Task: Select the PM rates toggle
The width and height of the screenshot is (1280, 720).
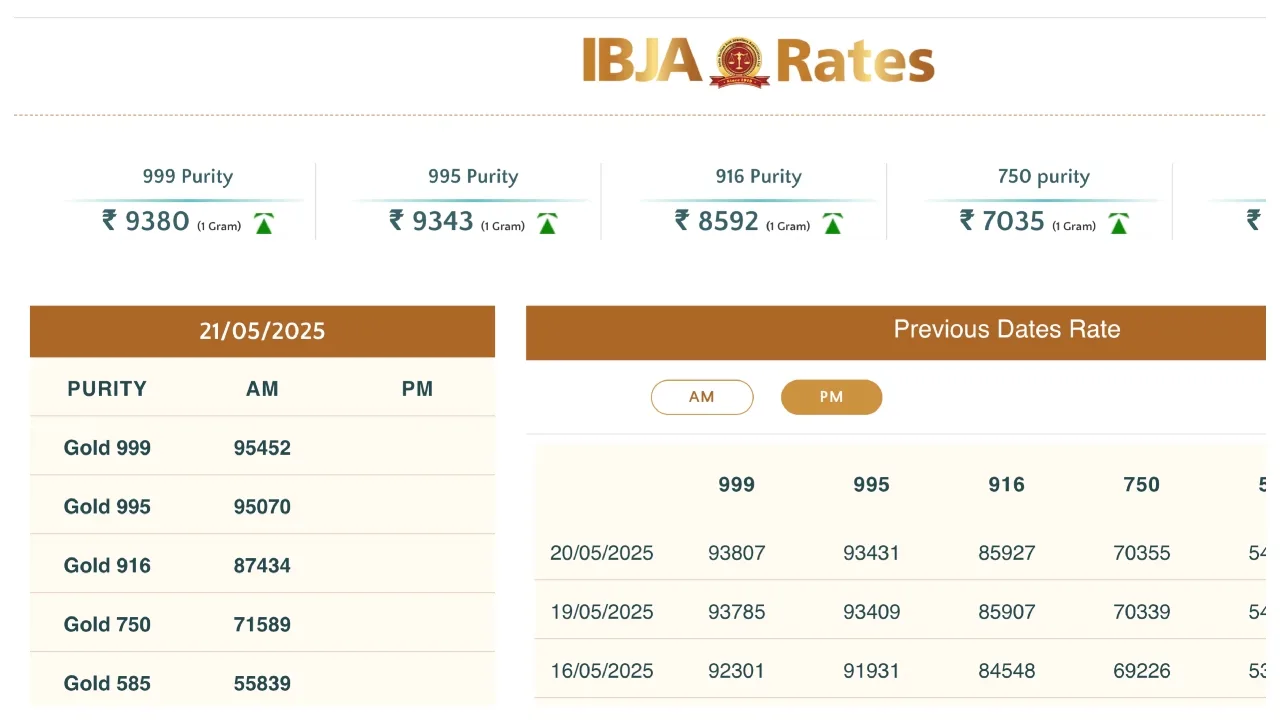Action: [x=831, y=397]
